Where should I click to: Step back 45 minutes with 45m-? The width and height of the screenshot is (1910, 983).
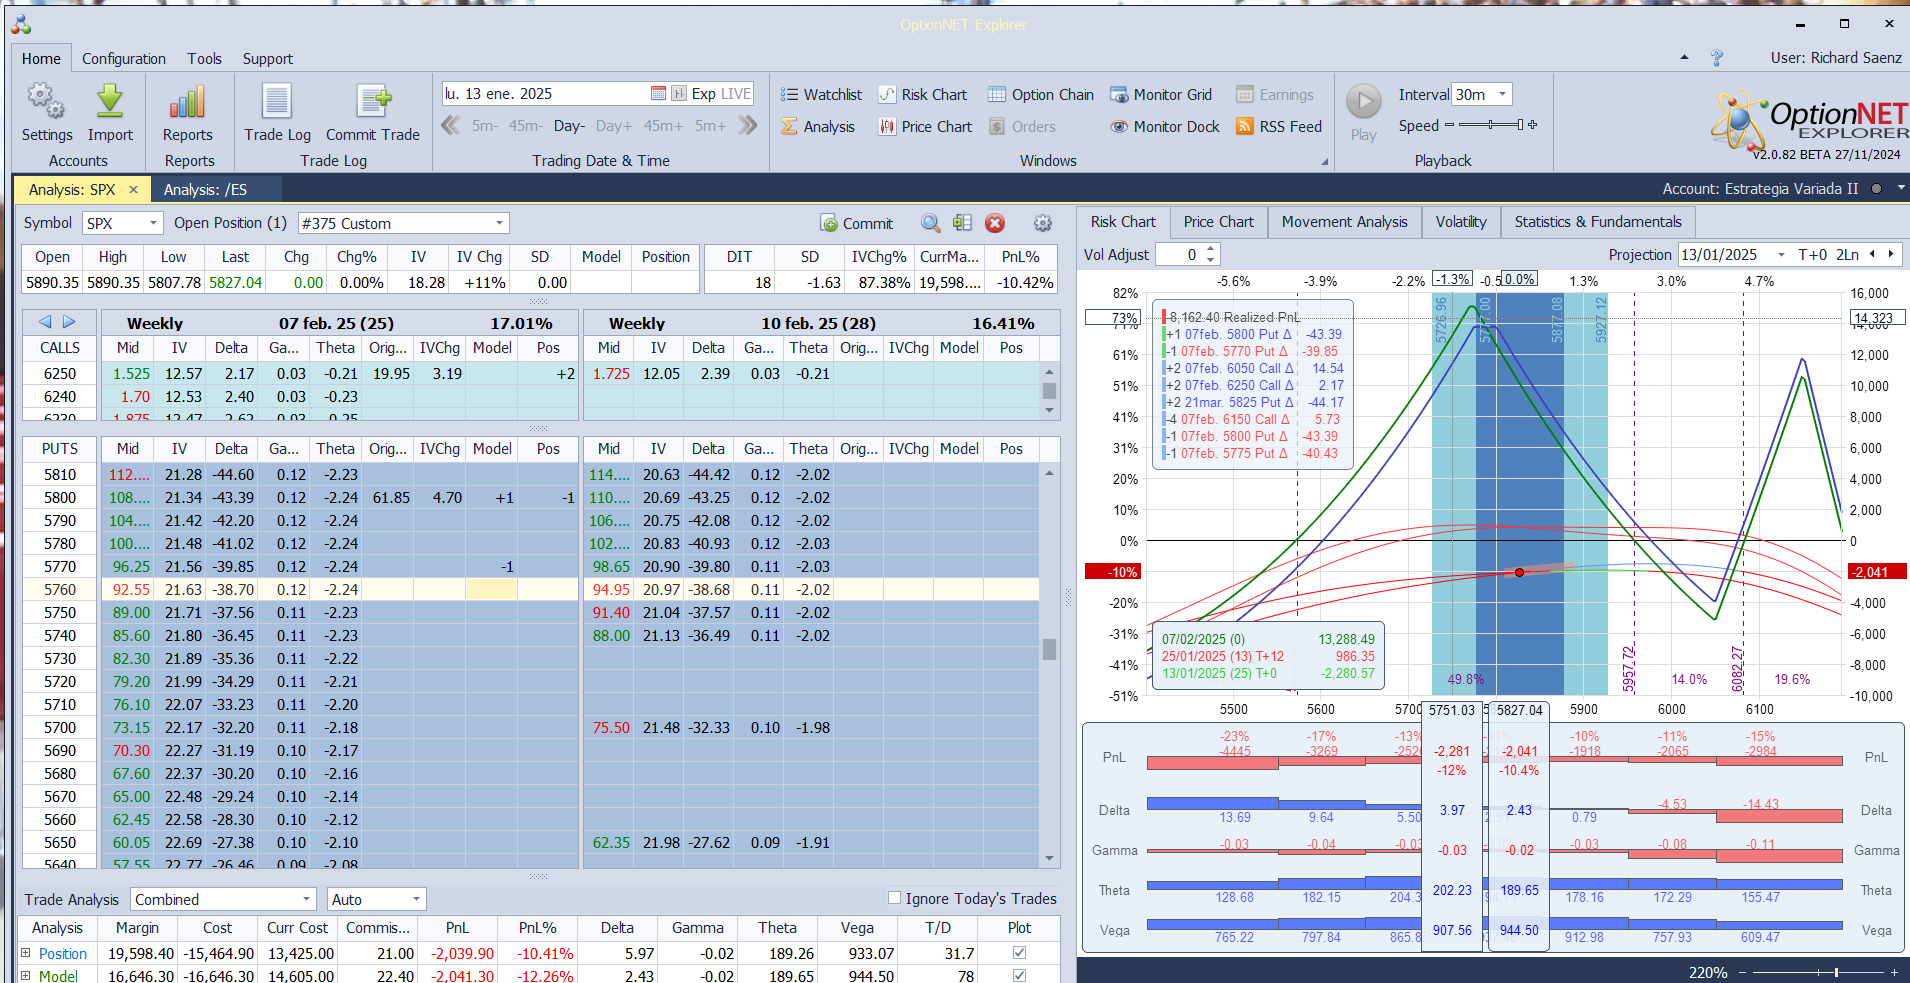tap(525, 126)
